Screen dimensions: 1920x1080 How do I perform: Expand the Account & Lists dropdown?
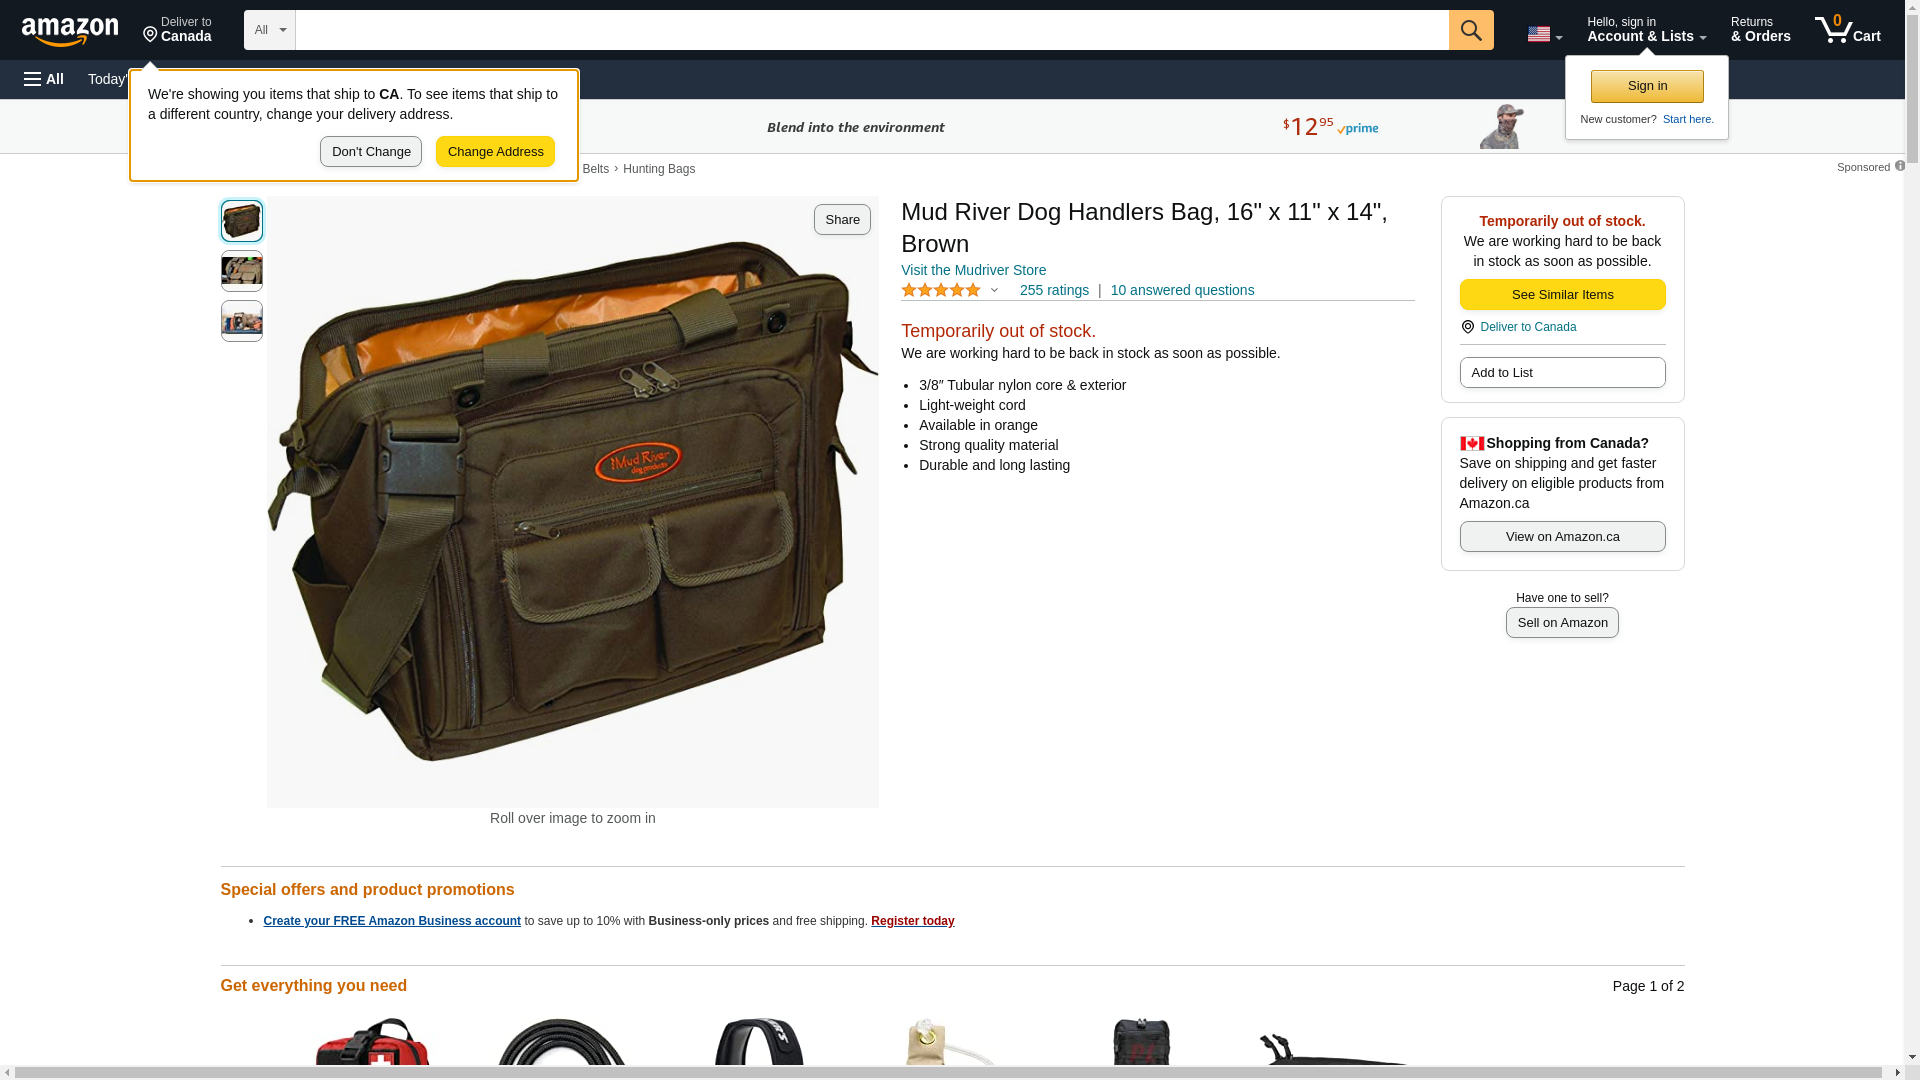point(1646,30)
